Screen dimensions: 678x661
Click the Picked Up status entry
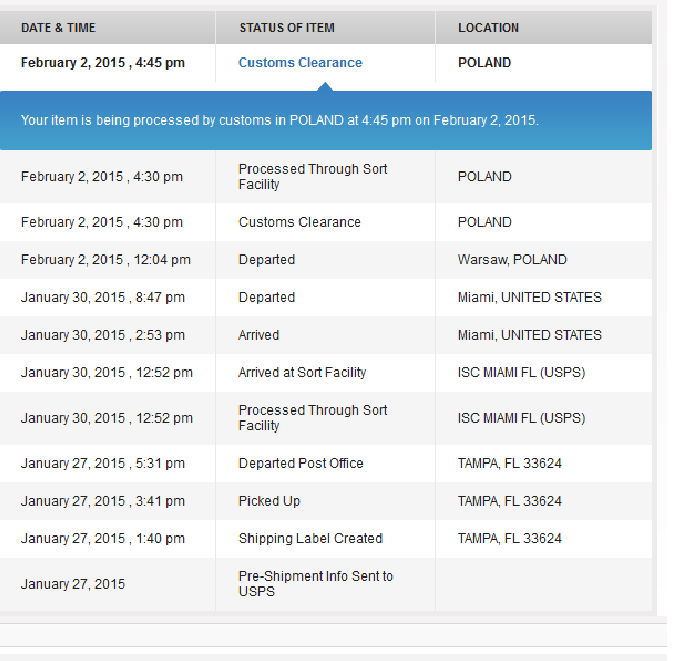click(x=269, y=501)
